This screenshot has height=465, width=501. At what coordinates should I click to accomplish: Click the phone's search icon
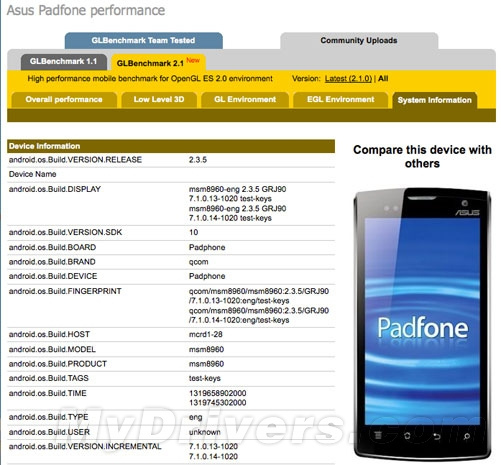click(x=467, y=436)
